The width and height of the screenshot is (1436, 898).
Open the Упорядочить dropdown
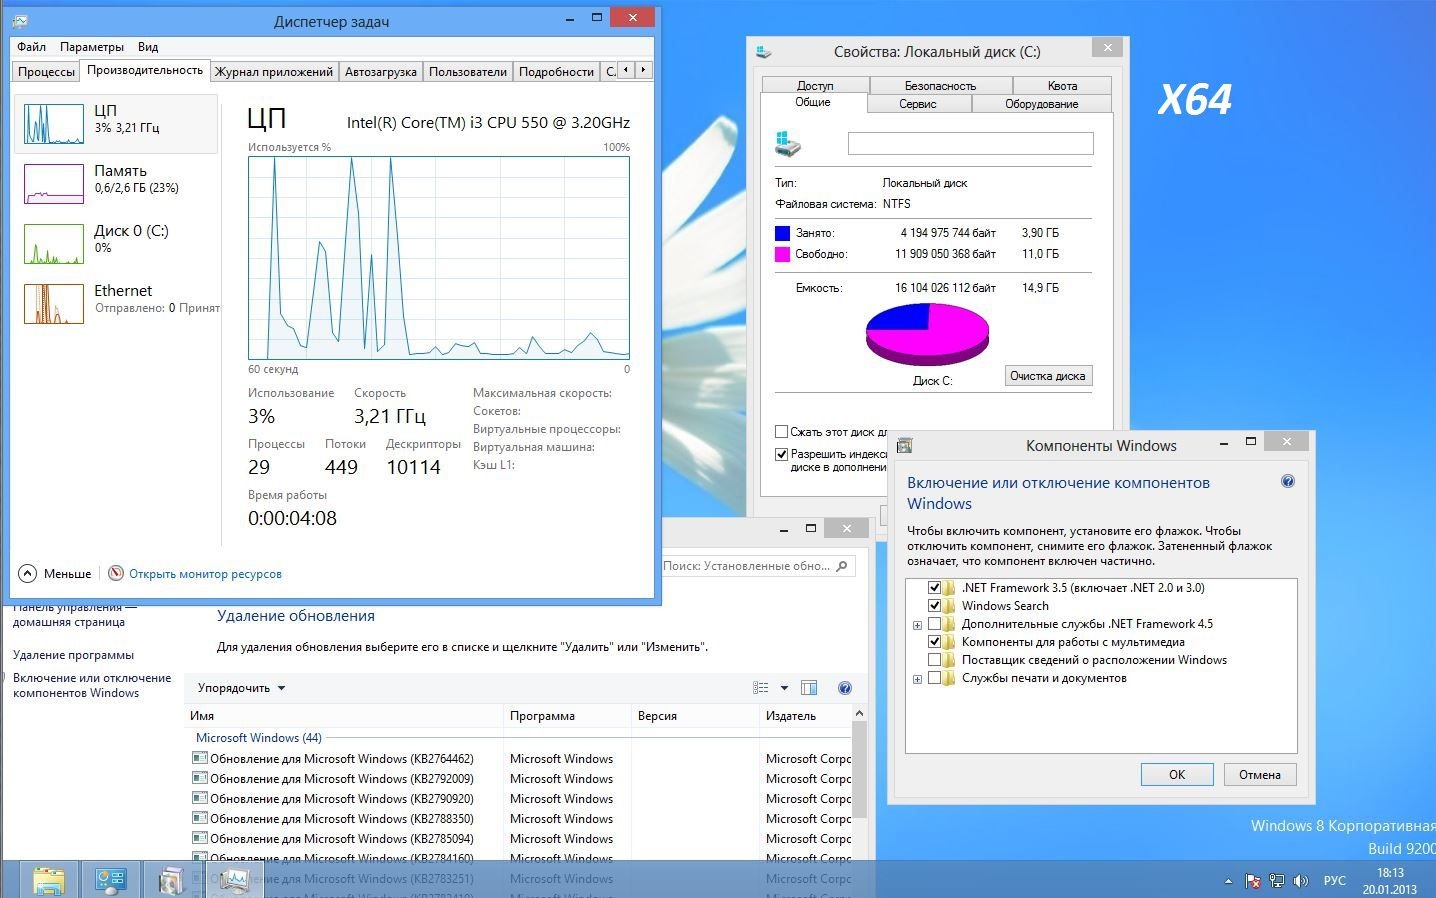(x=241, y=688)
